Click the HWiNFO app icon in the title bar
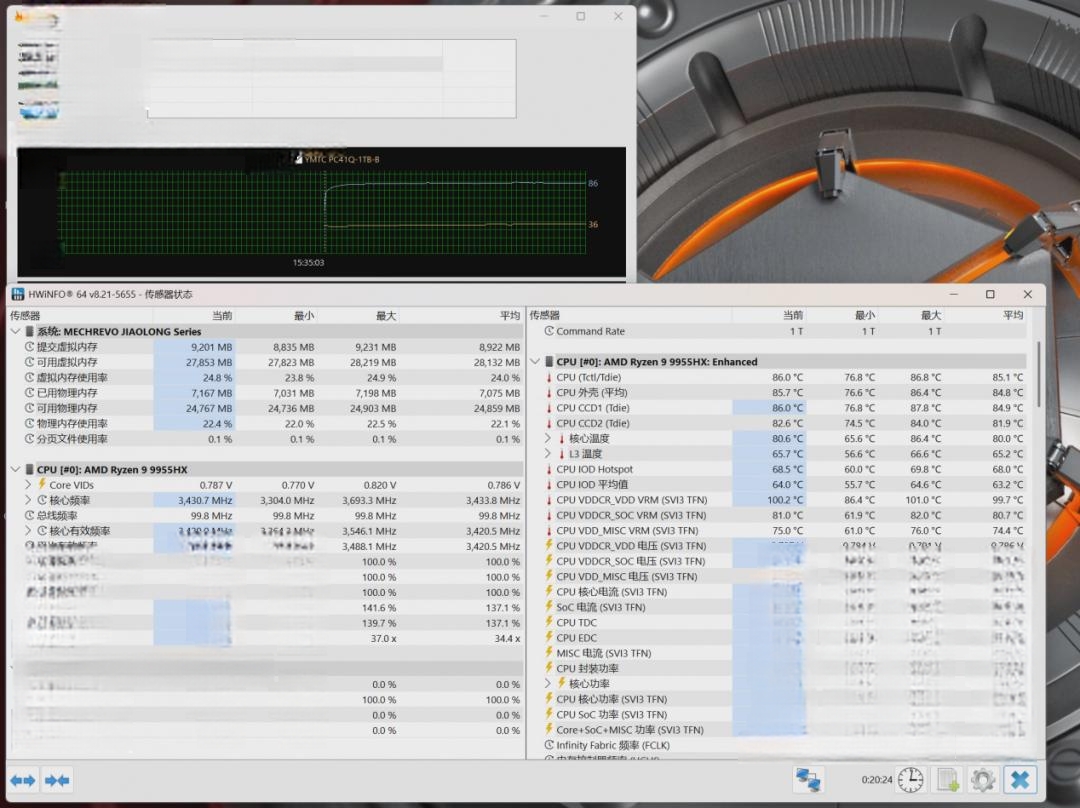1080x808 pixels. point(18,294)
